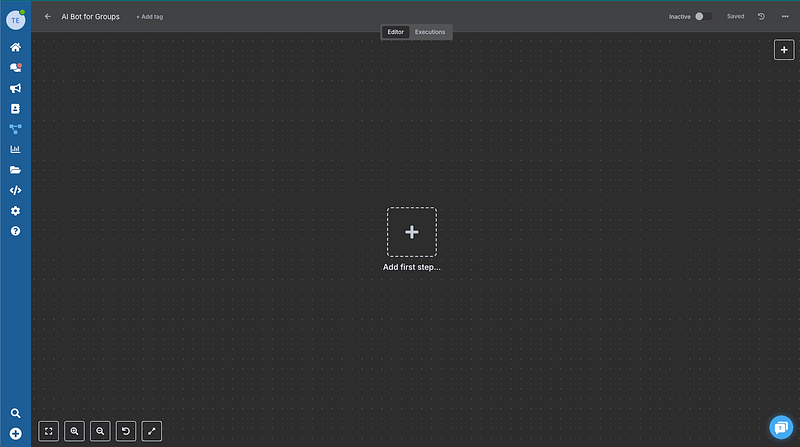Open the add node panel plus button
Image resolution: width=800 pixels, height=447 pixels.
pos(784,49)
